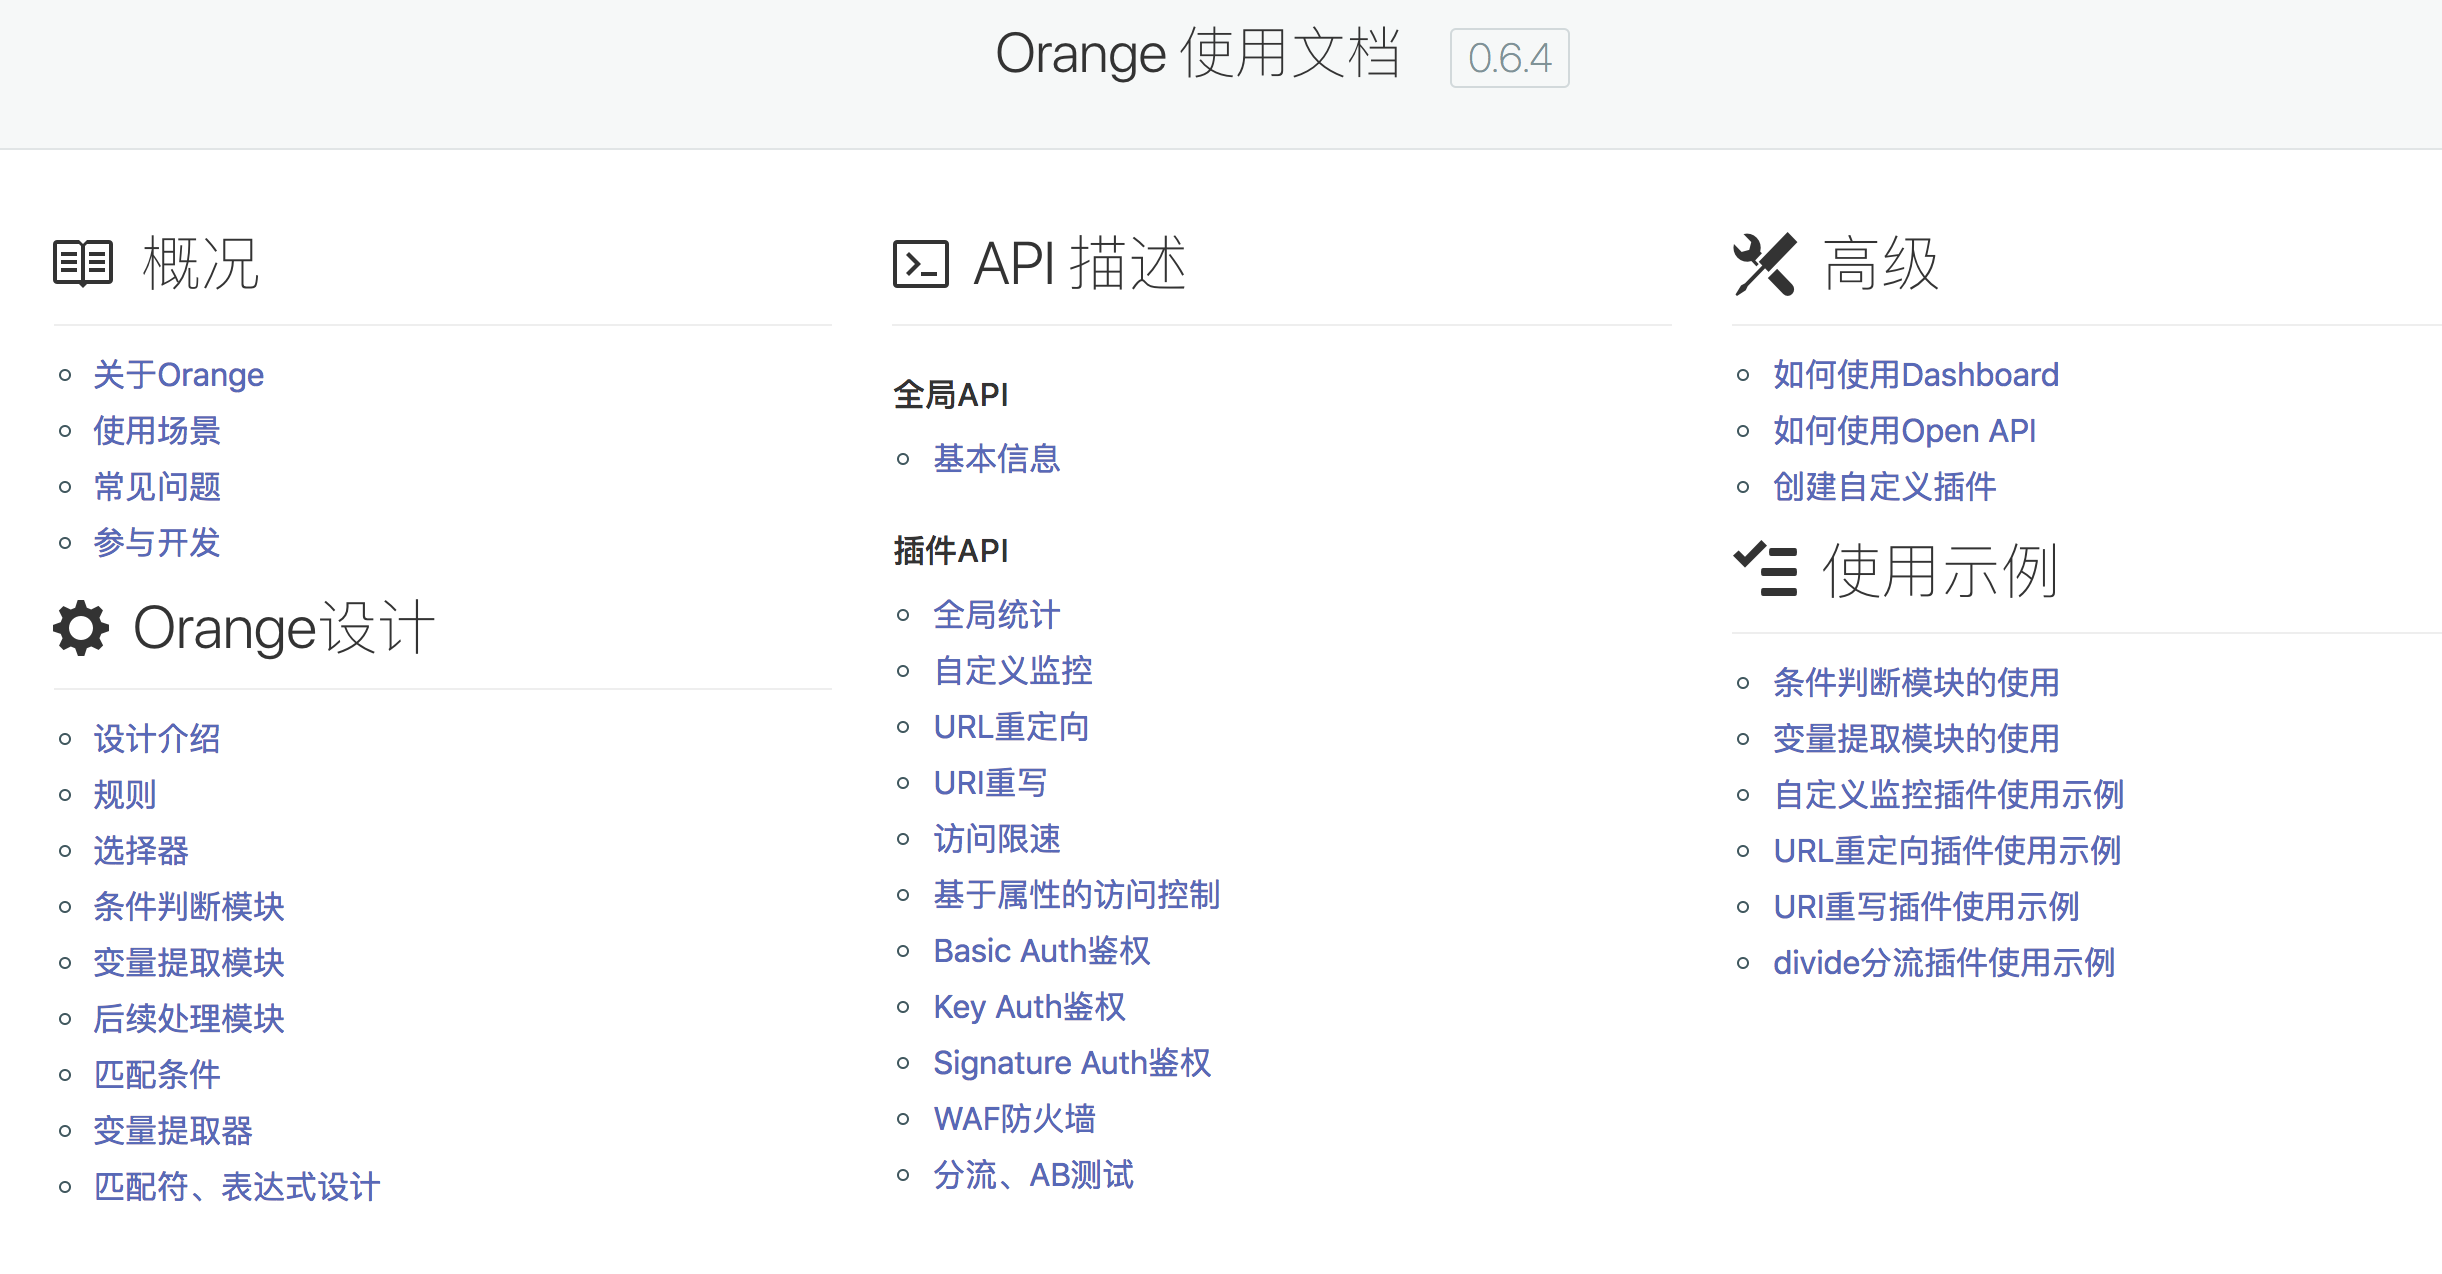2442x1274 pixels.
Task: Go to 如何使用Dashboard page
Action: (1915, 375)
